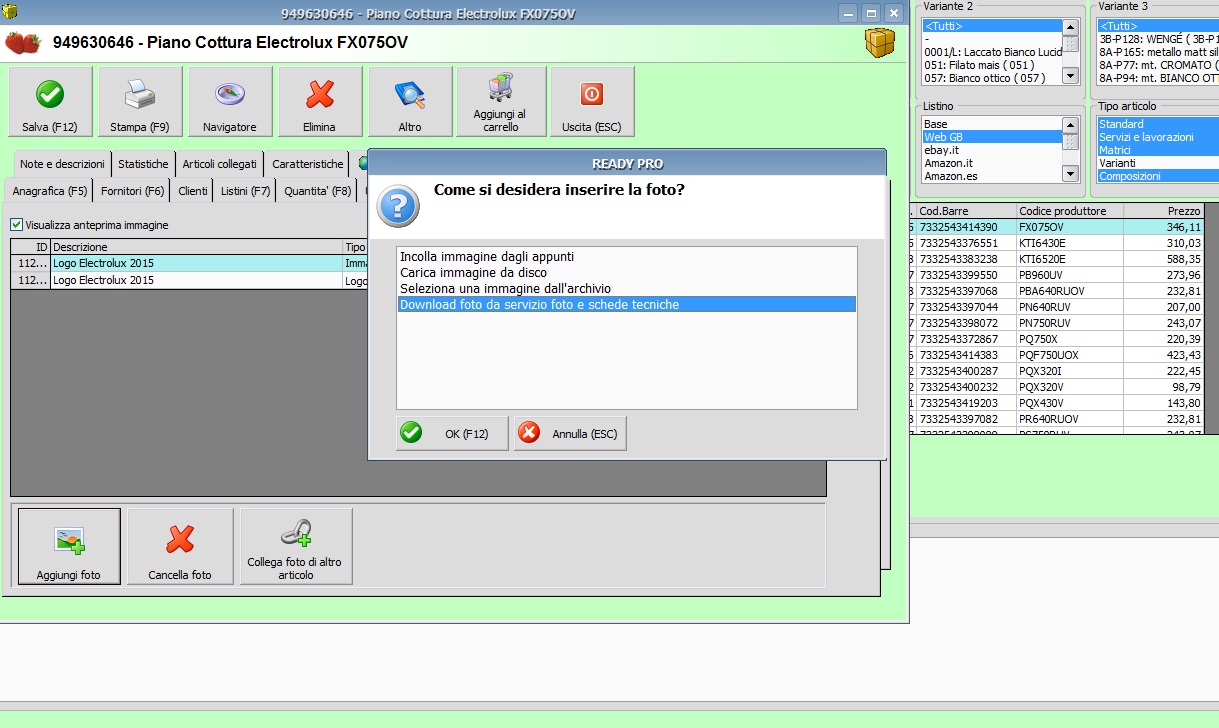Switch to the Statistiche tab

(x=143, y=164)
